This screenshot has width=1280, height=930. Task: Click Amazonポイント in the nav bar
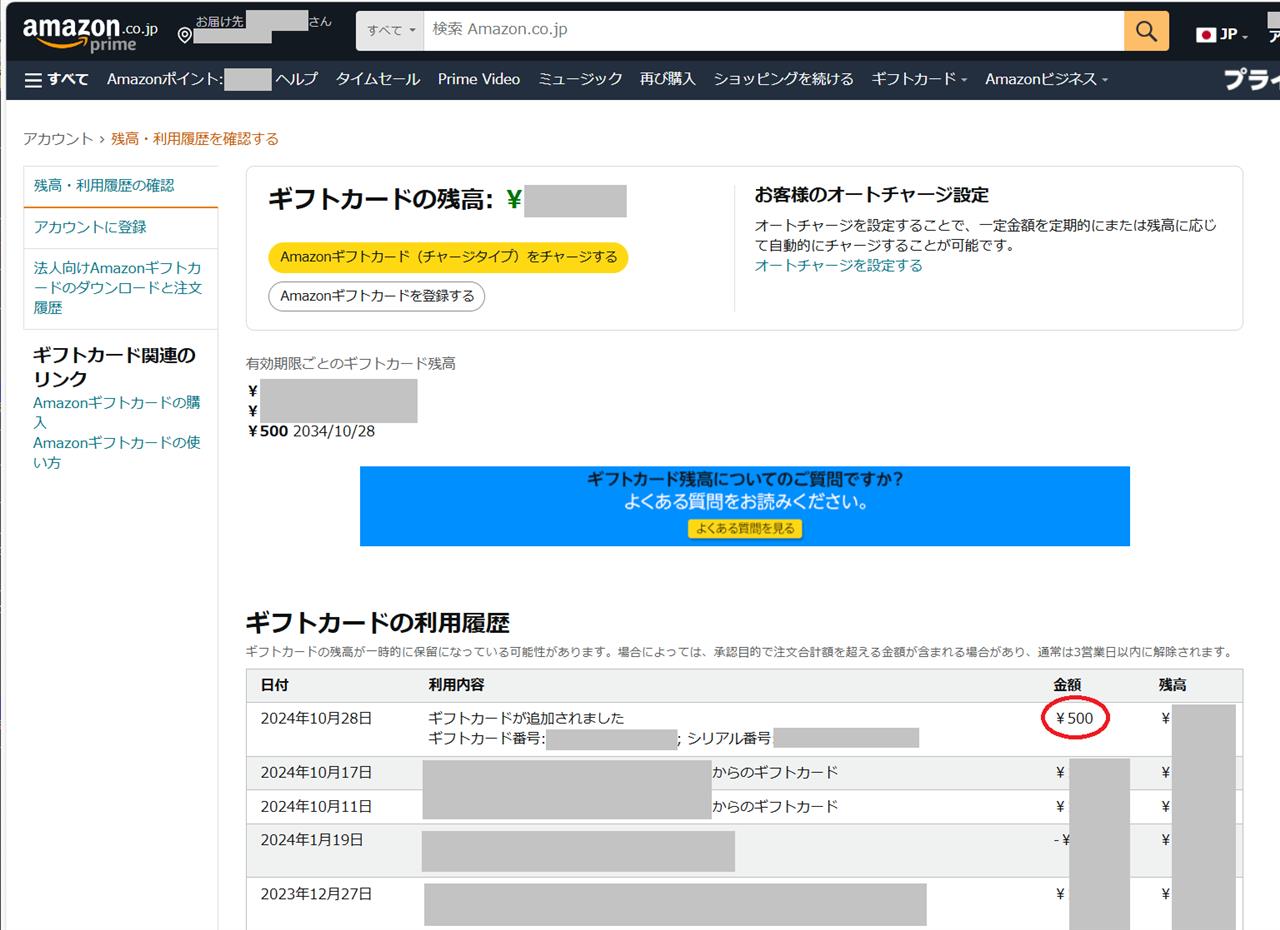(x=165, y=79)
